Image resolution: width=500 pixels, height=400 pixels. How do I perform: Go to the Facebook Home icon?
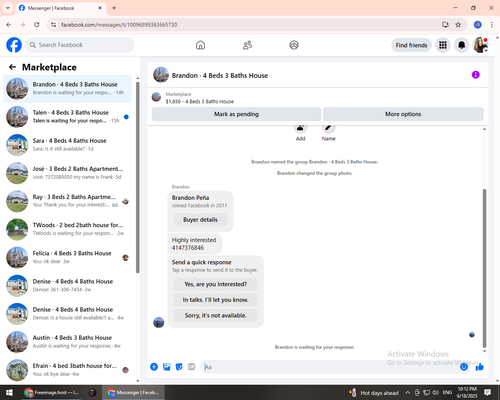click(x=200, y=45)
